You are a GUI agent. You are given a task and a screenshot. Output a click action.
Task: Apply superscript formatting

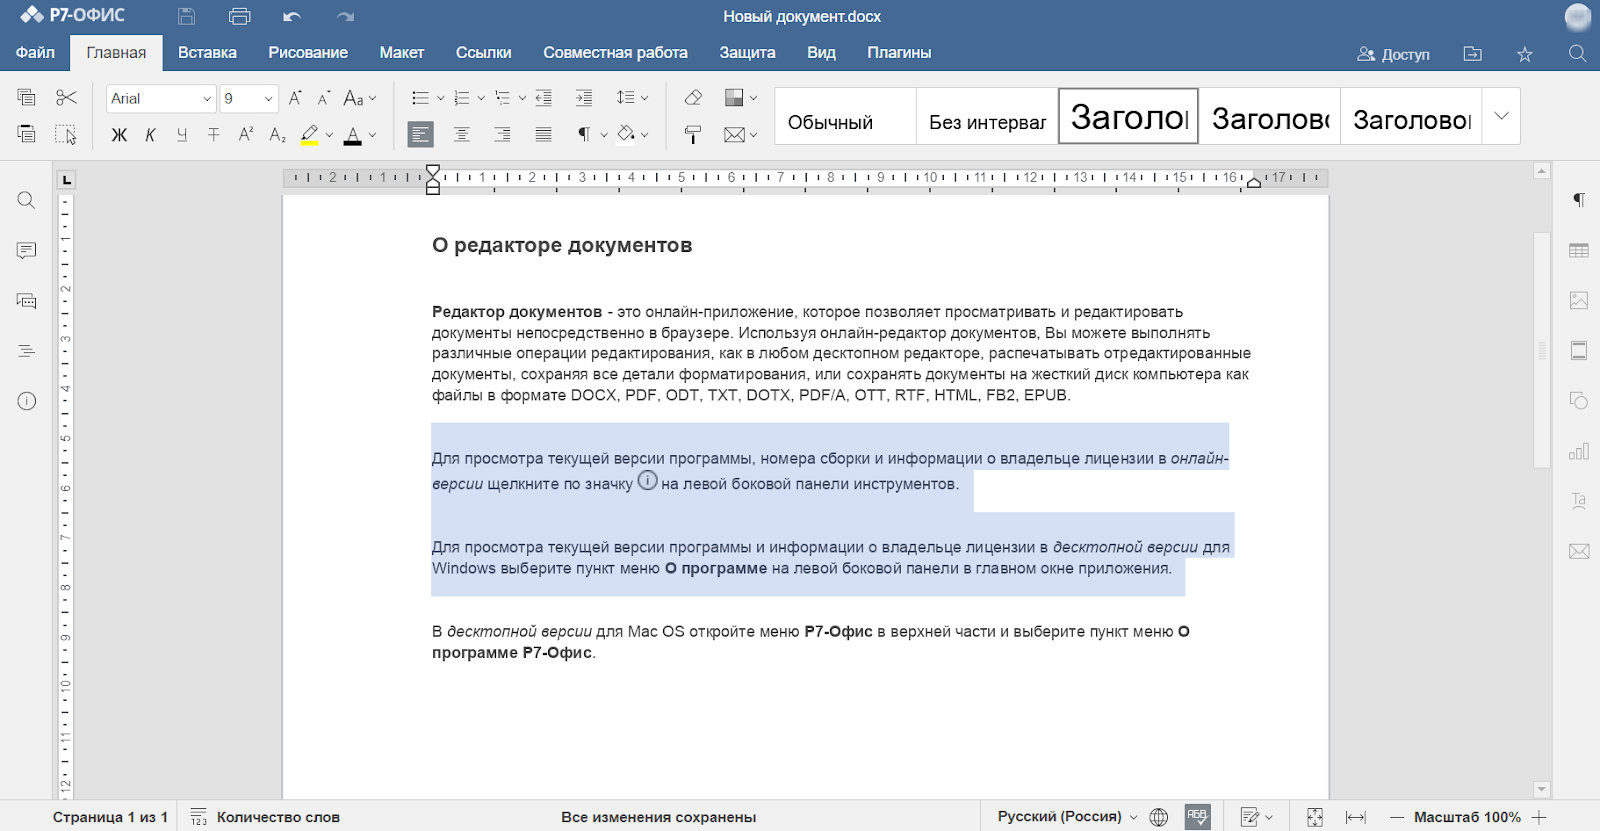pyautogui.click(x=246, y=134)
